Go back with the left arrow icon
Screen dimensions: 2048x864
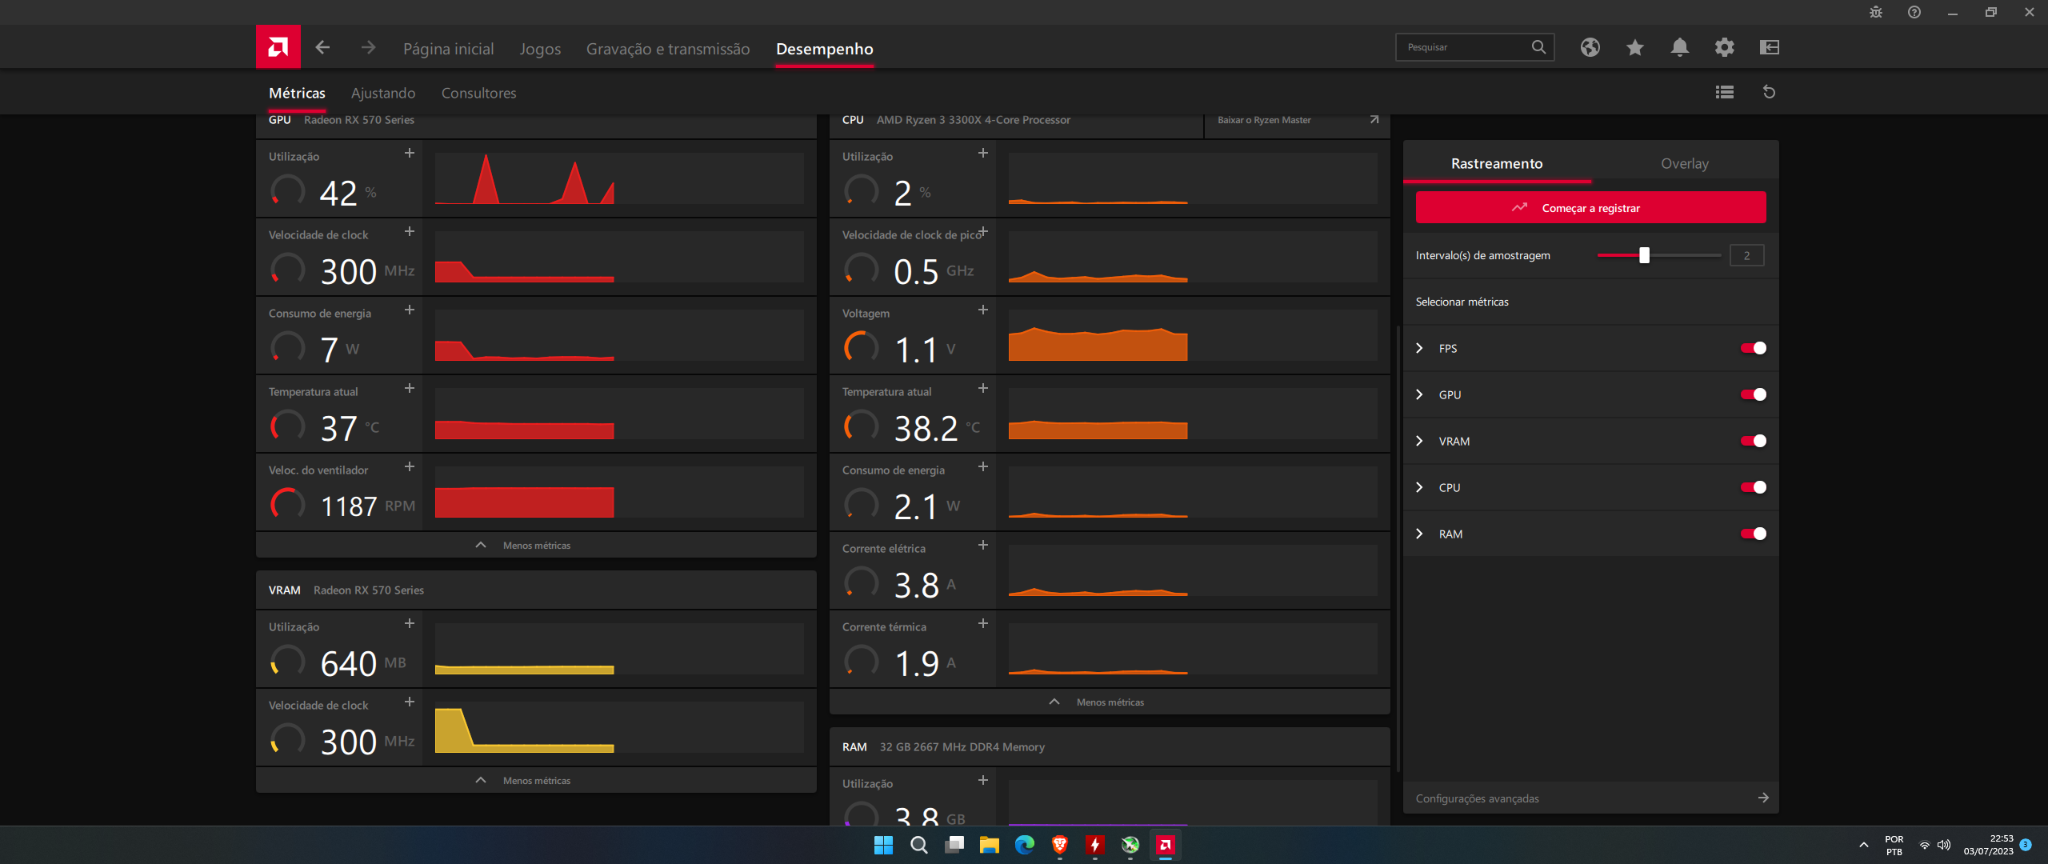(x=322, y=47)
